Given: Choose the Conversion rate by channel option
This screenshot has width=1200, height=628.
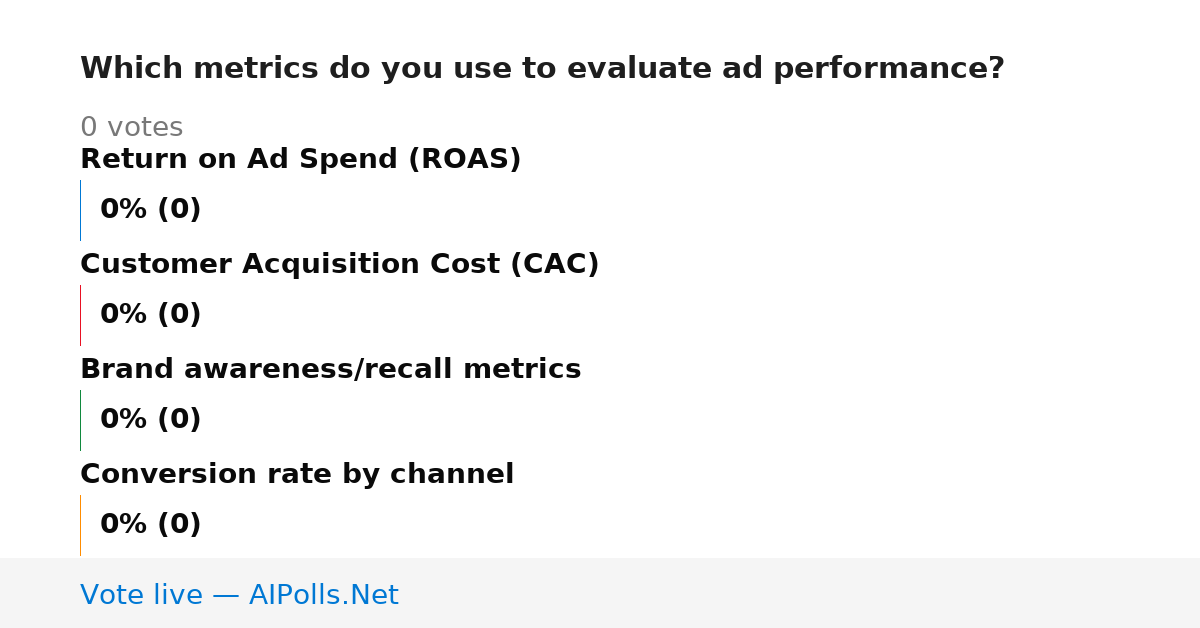Looking at the screenshot, I should (297, 474).
